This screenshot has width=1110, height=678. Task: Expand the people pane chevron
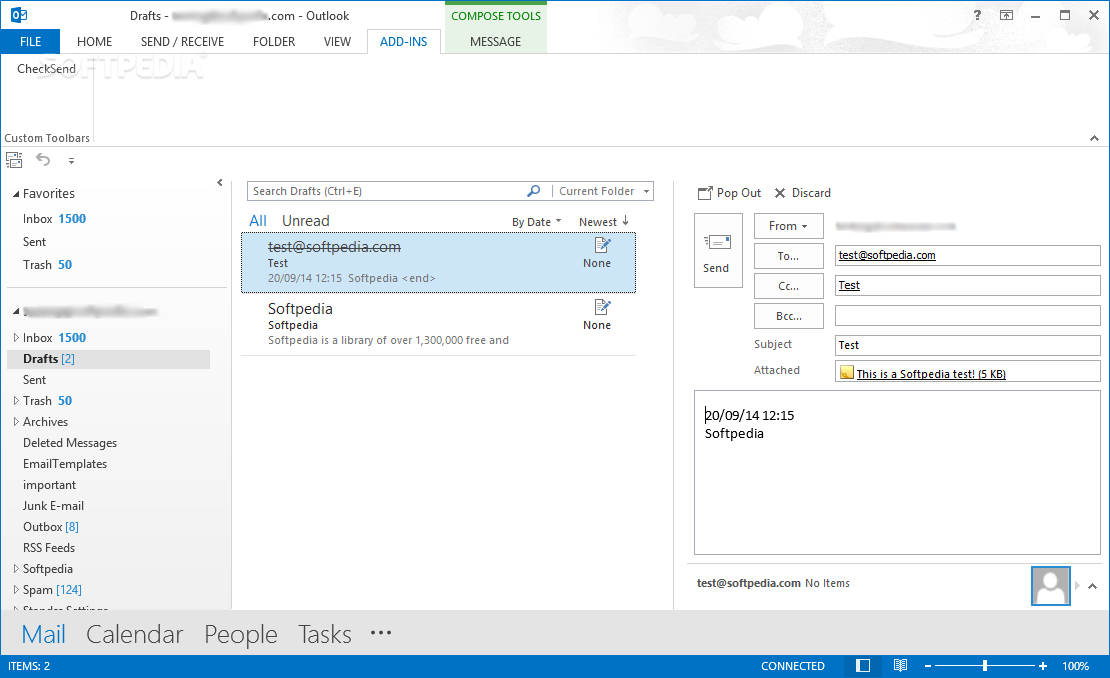(x=1092, y=586)
